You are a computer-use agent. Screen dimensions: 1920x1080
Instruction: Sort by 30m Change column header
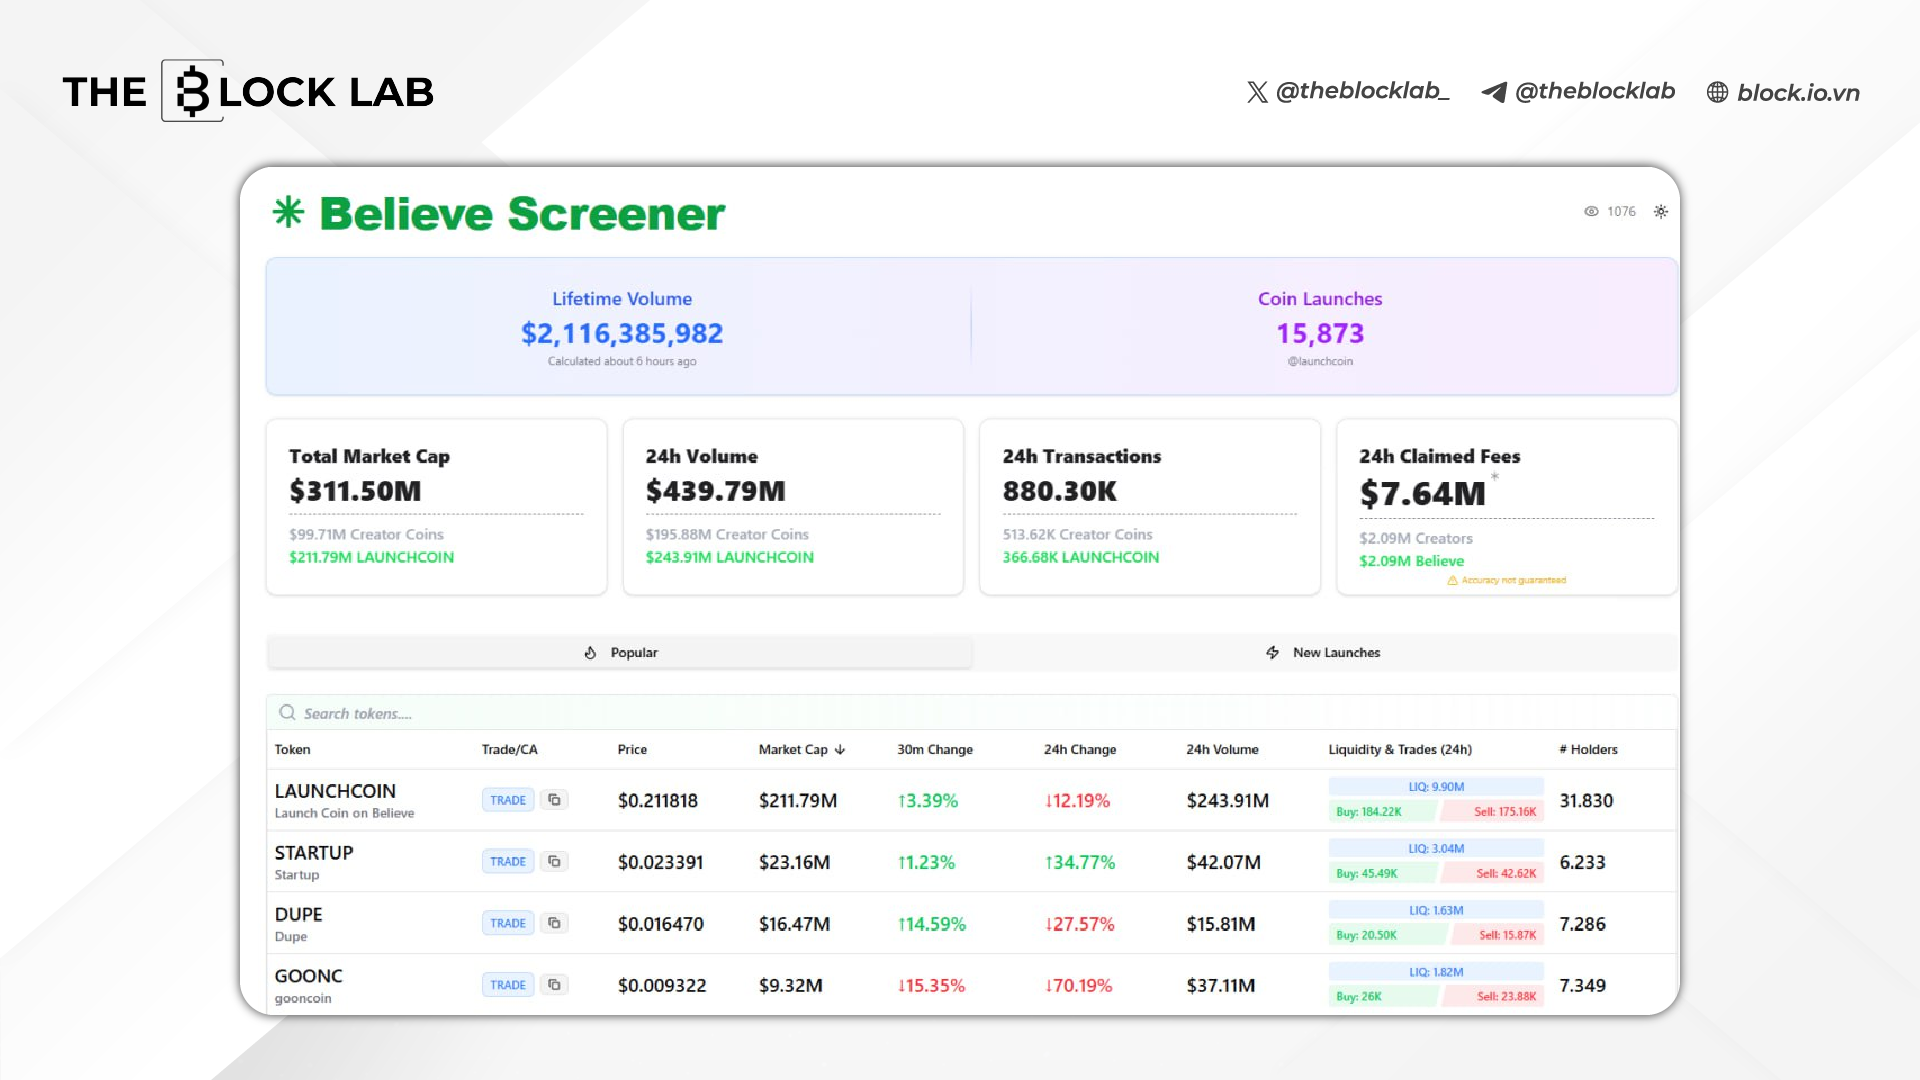(x=935, y=749)
